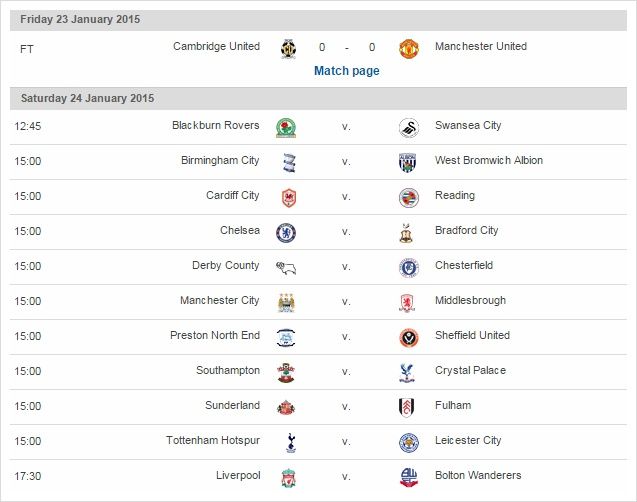Select the Chelsea club badge
This screenshot has height=502, width=637.
coord(286,233)
